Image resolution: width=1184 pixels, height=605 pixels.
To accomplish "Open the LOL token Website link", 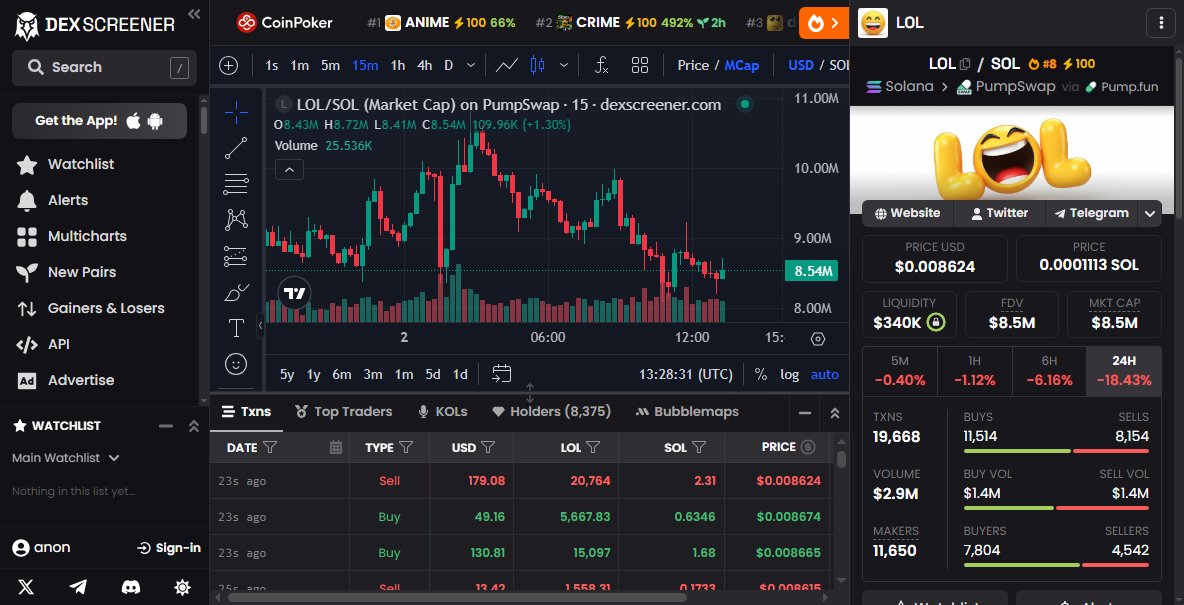I will 908,214.
